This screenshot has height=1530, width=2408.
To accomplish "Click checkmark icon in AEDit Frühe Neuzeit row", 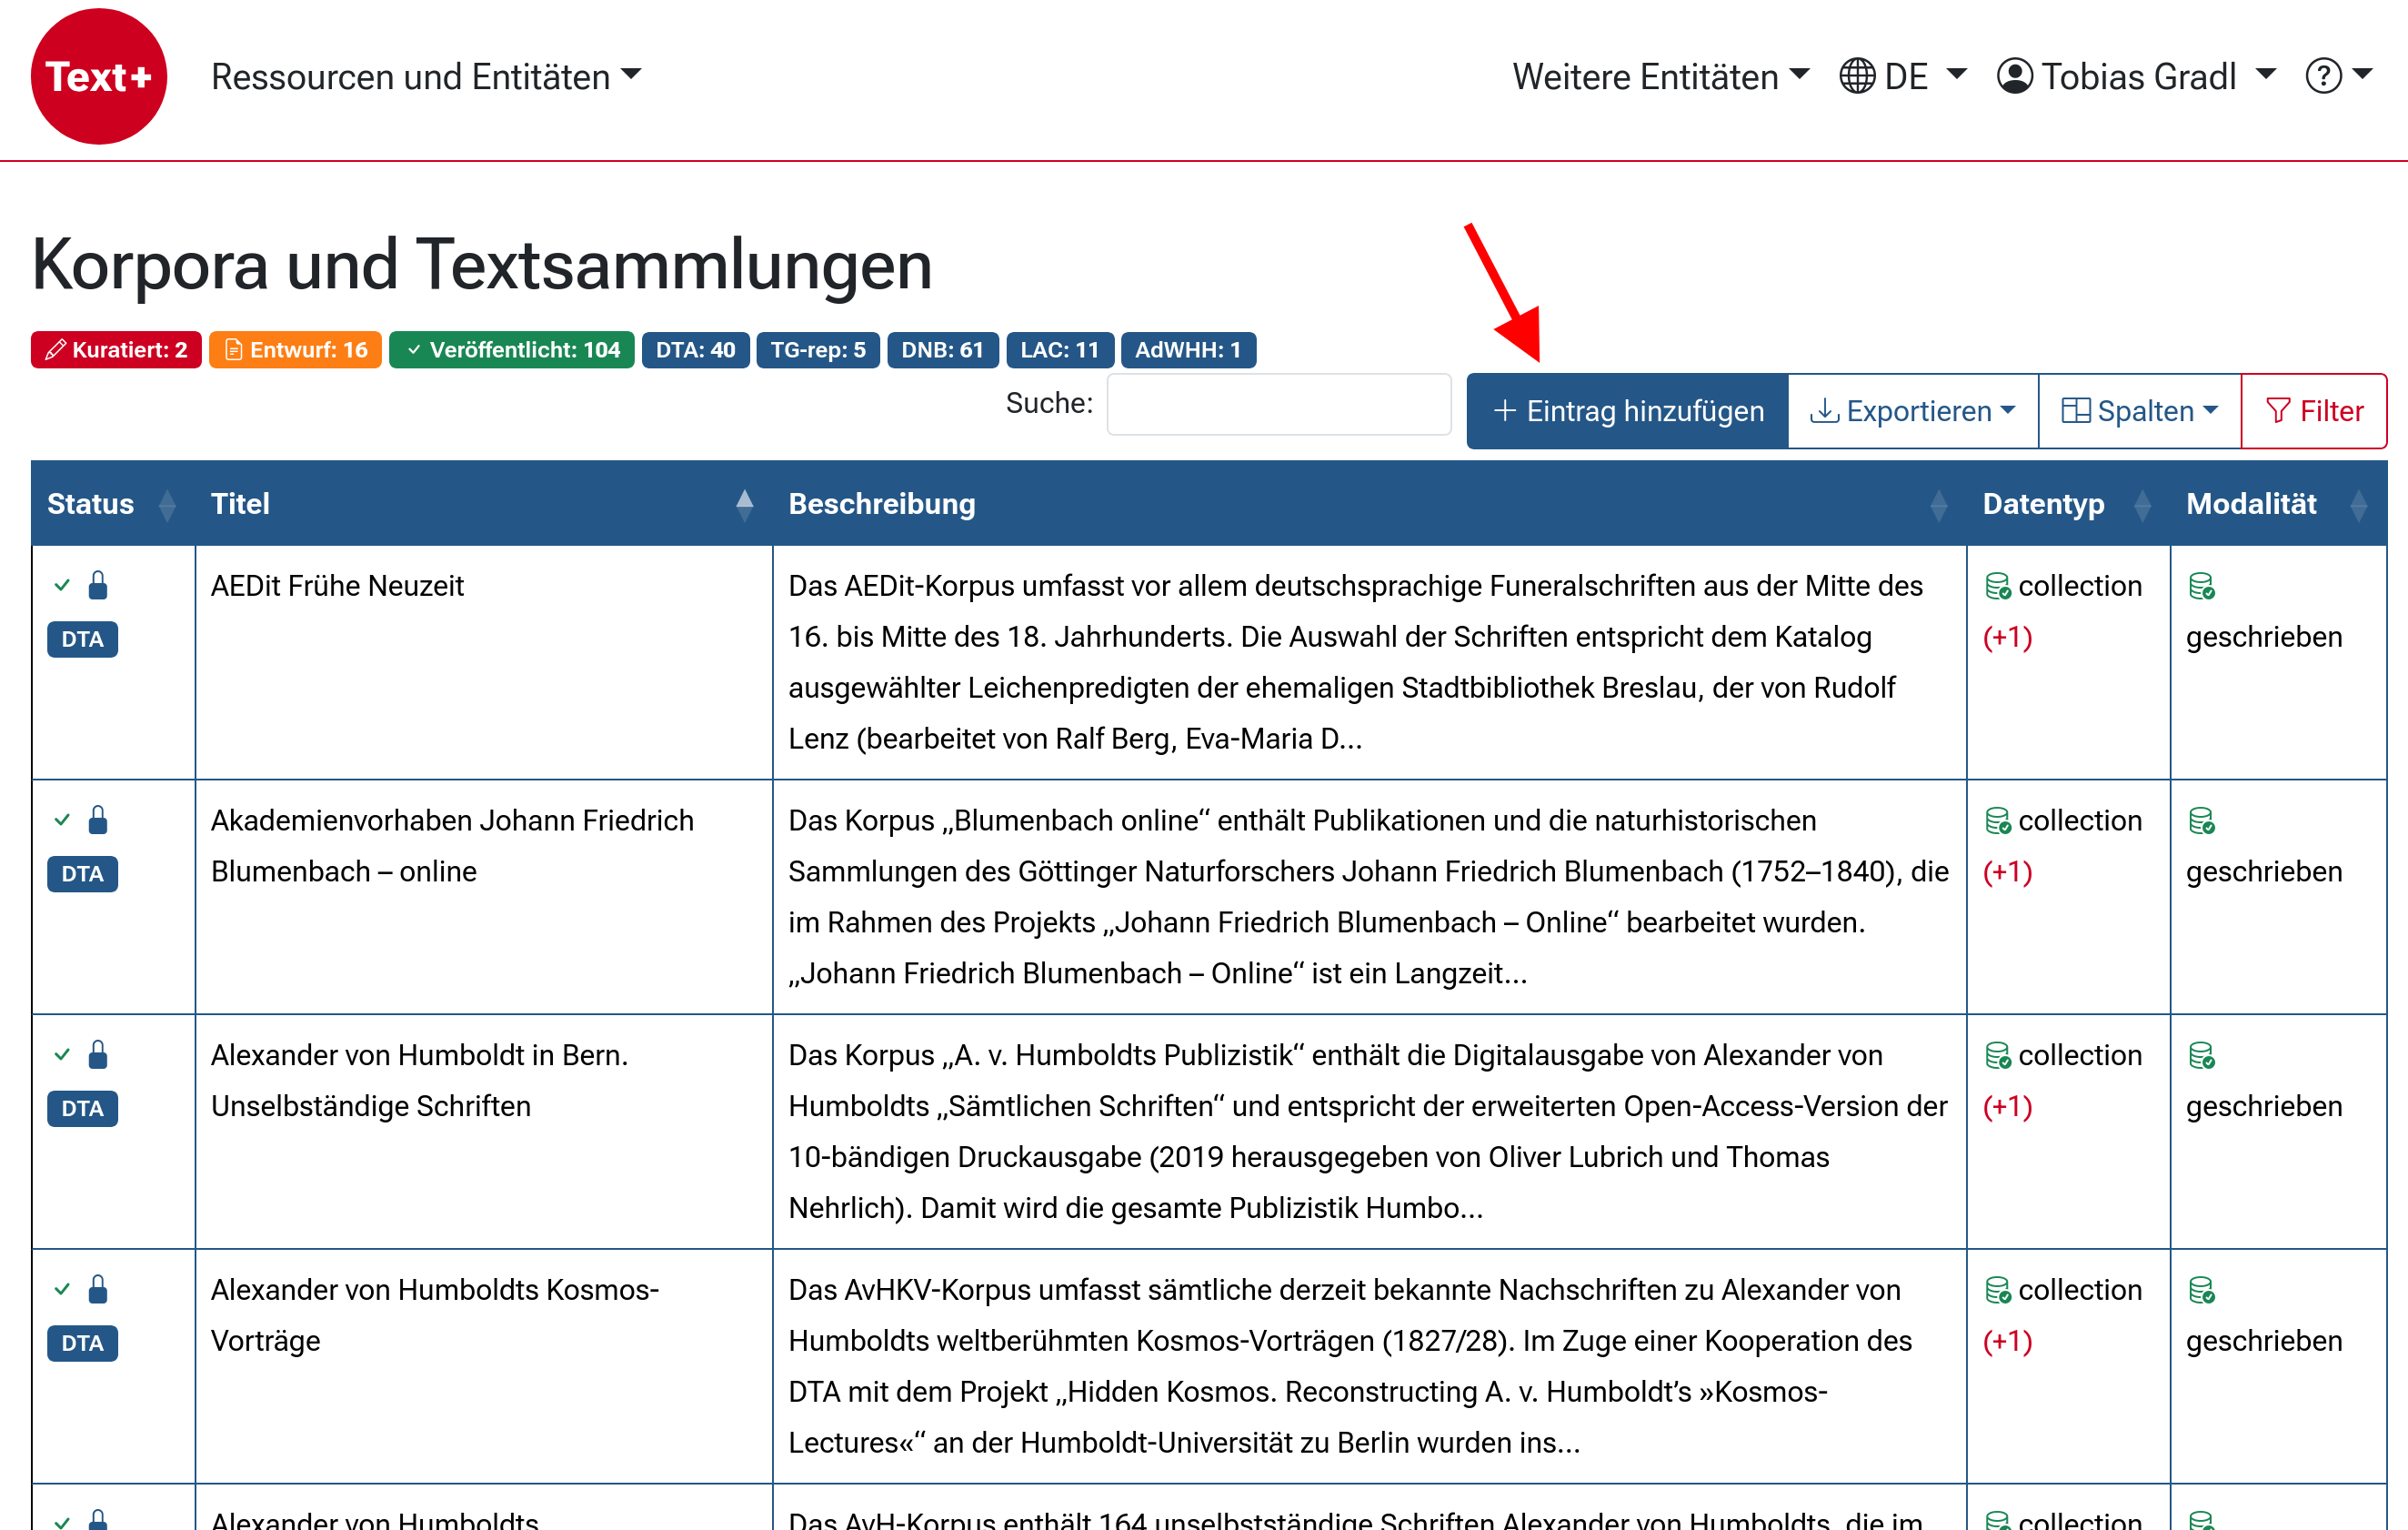I will click(62, 585).
